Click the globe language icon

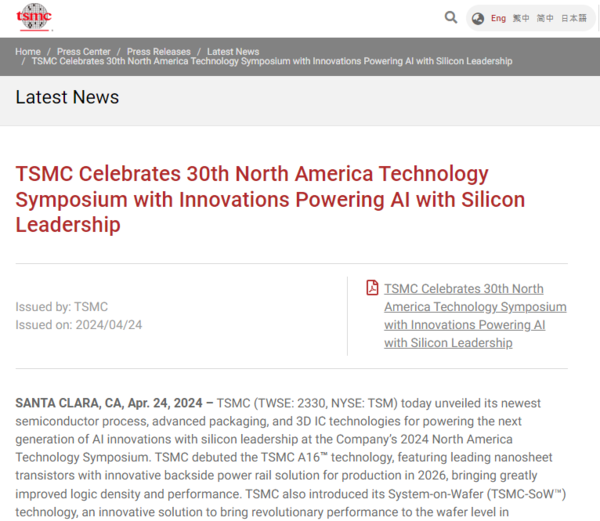(478, 18)
